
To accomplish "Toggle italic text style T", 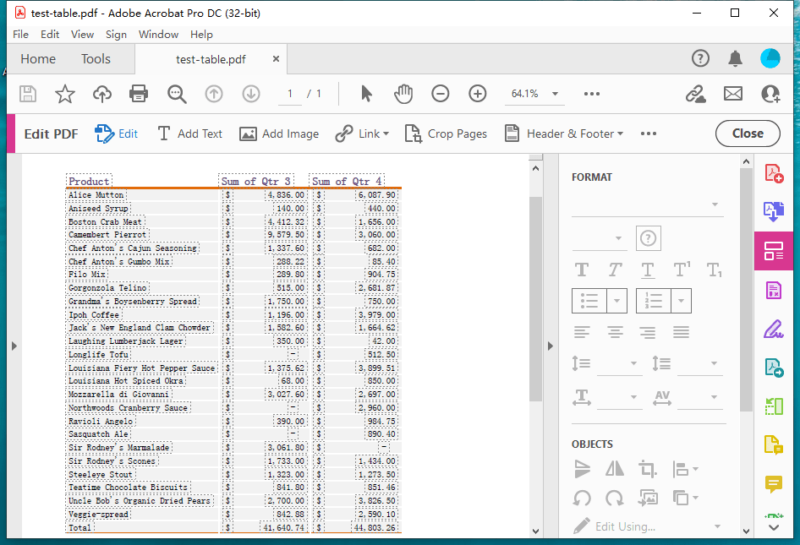I will click(x=615, y=269).
